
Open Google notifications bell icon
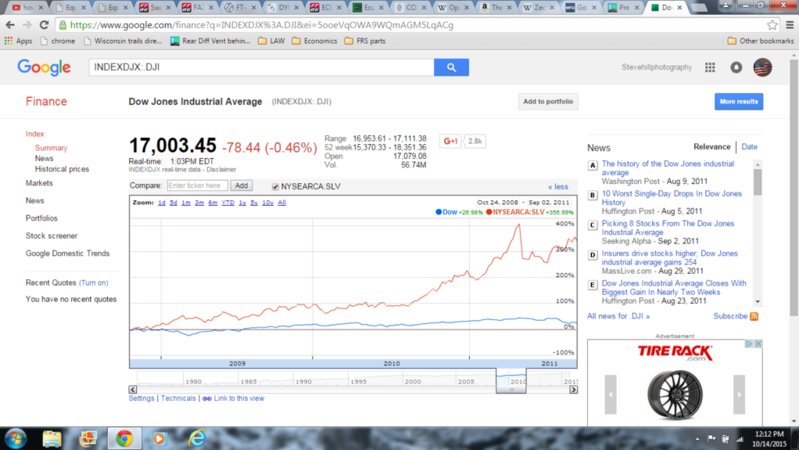pos(736,67)
